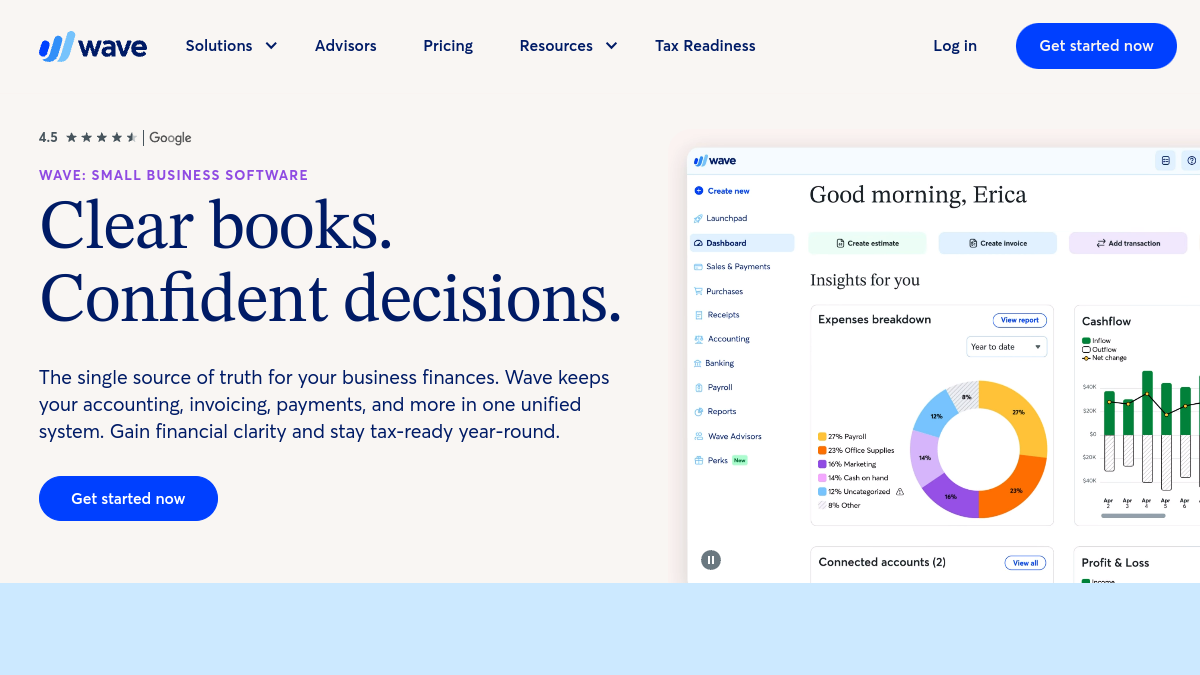Click the Create estimate button
Viewport: 1200px width, 675px height.
867,243
